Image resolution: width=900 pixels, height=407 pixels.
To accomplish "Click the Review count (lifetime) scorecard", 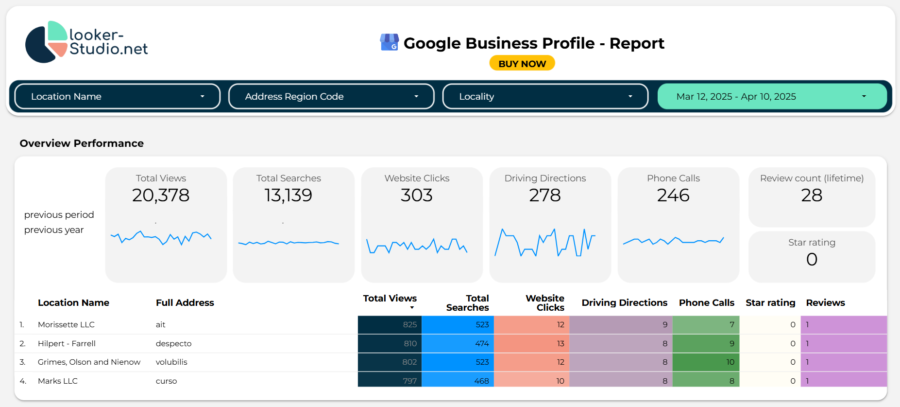I will click(811, 195).
